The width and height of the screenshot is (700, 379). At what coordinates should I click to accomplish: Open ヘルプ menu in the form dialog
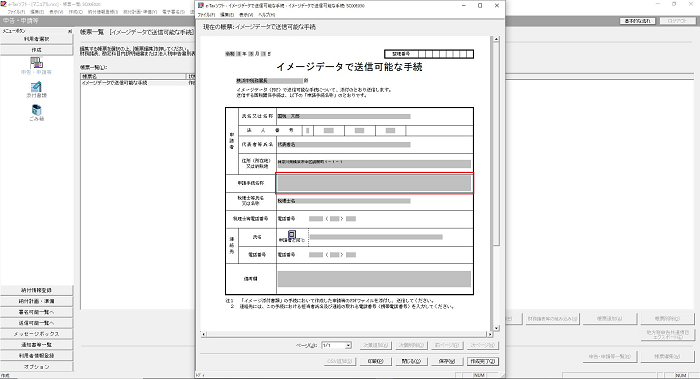(x=267, y=15)
